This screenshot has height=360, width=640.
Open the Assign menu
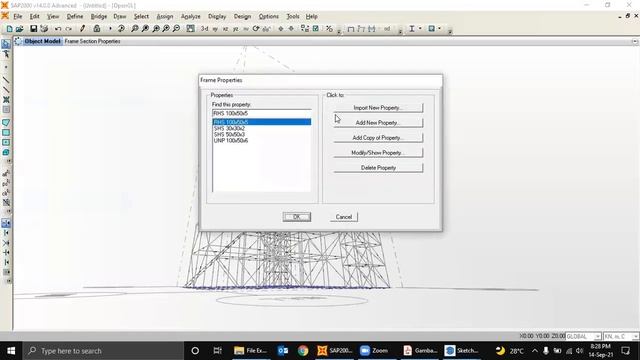point(164,16)
